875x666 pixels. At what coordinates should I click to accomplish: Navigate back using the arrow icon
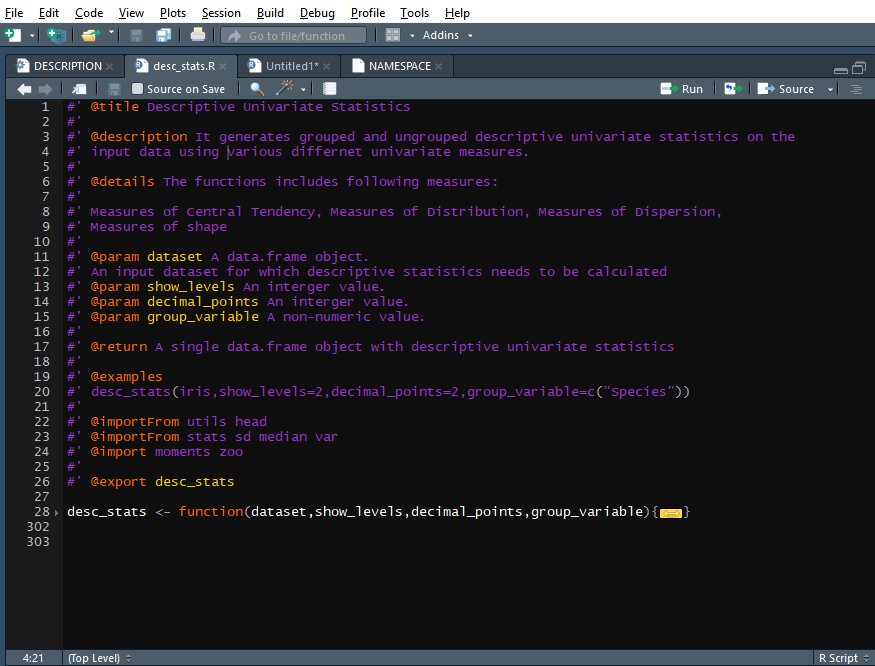coord(23,88)
